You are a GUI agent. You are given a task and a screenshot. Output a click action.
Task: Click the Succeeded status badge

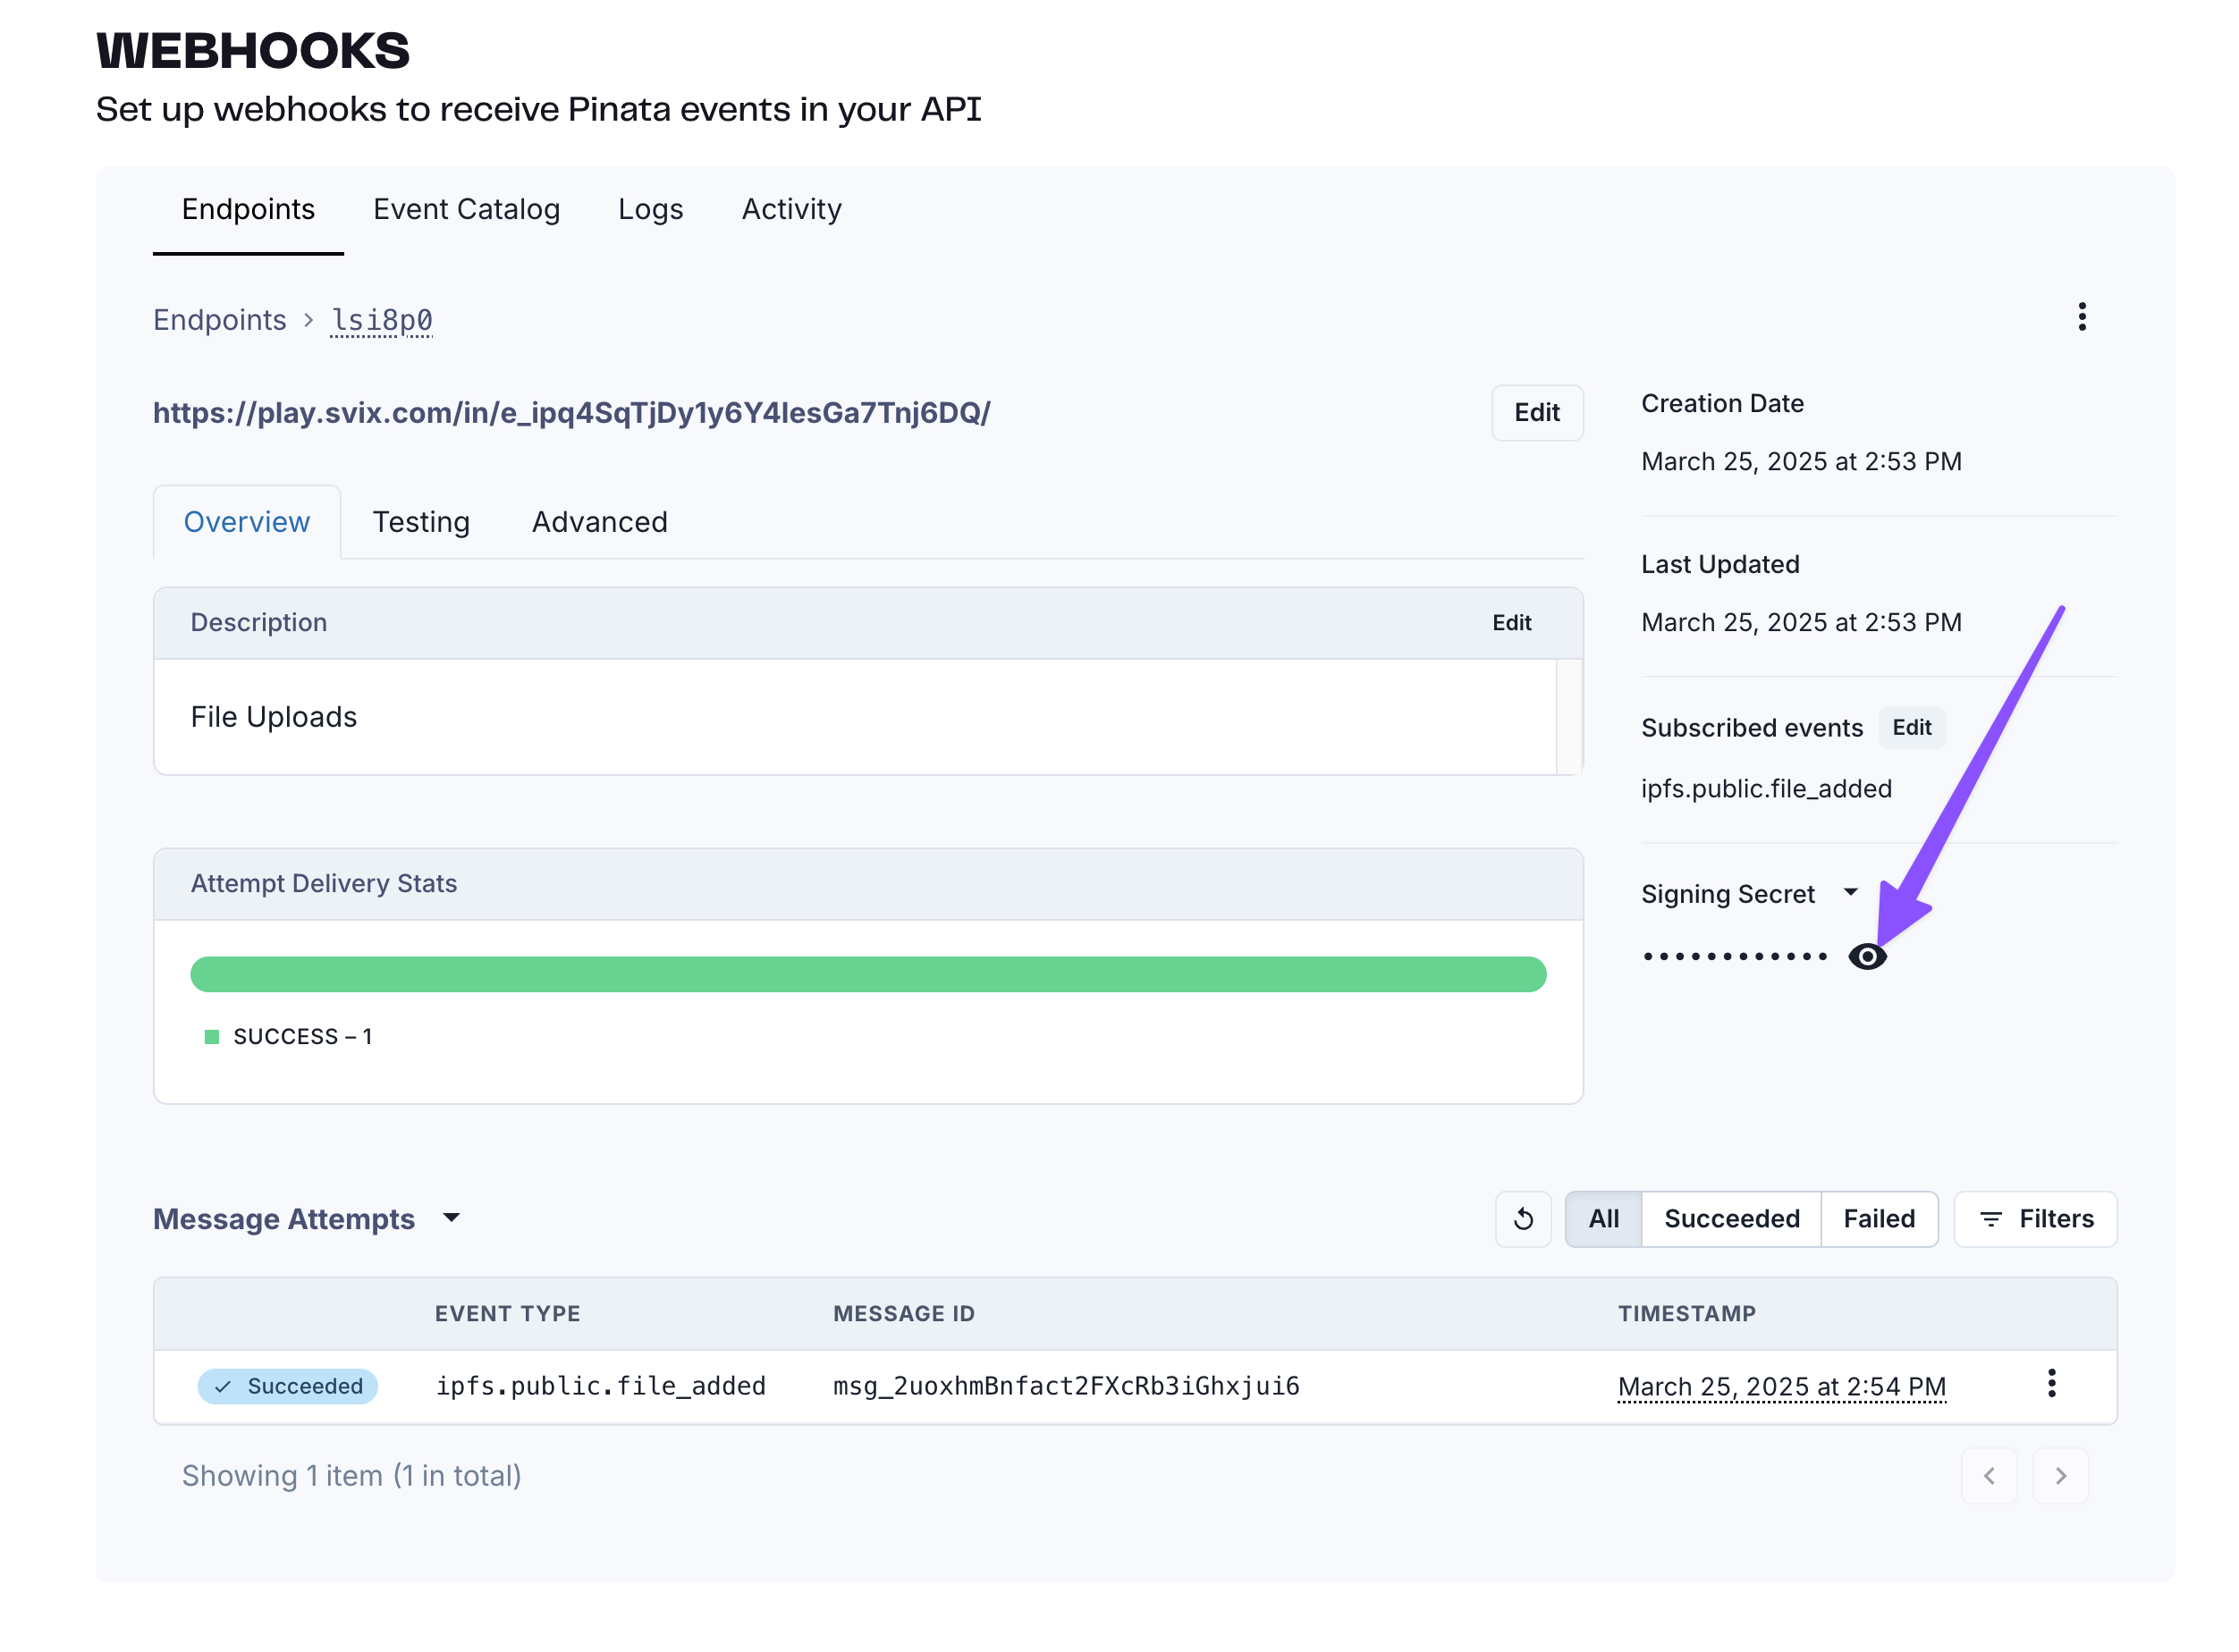pos(287,1385)
